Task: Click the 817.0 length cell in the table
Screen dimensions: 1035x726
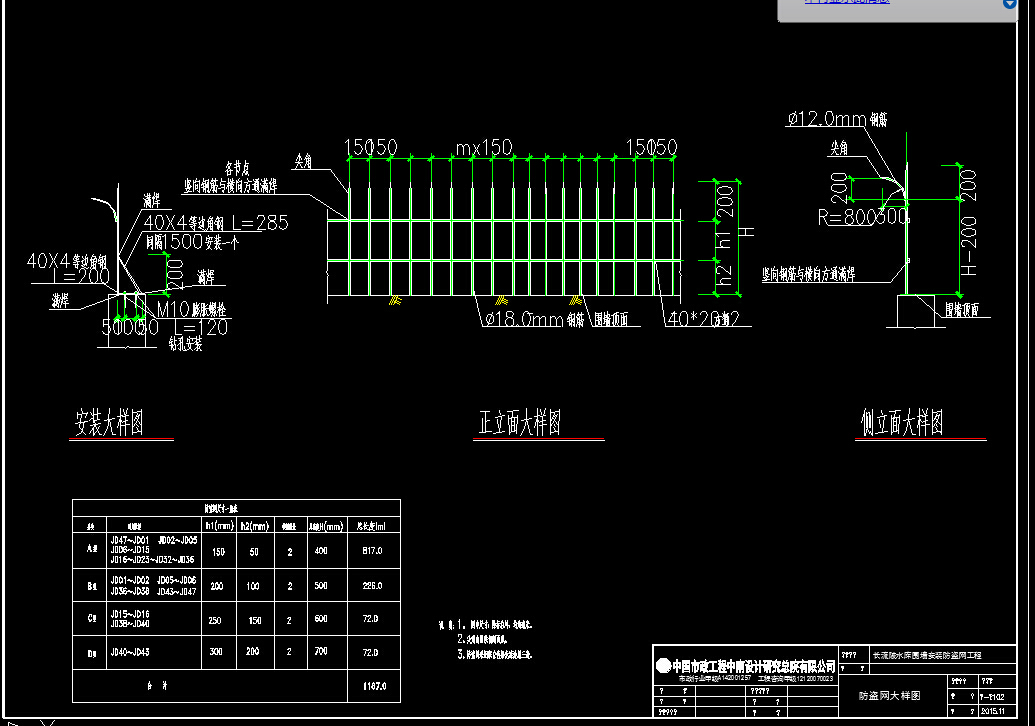Action: coord(371,550)
